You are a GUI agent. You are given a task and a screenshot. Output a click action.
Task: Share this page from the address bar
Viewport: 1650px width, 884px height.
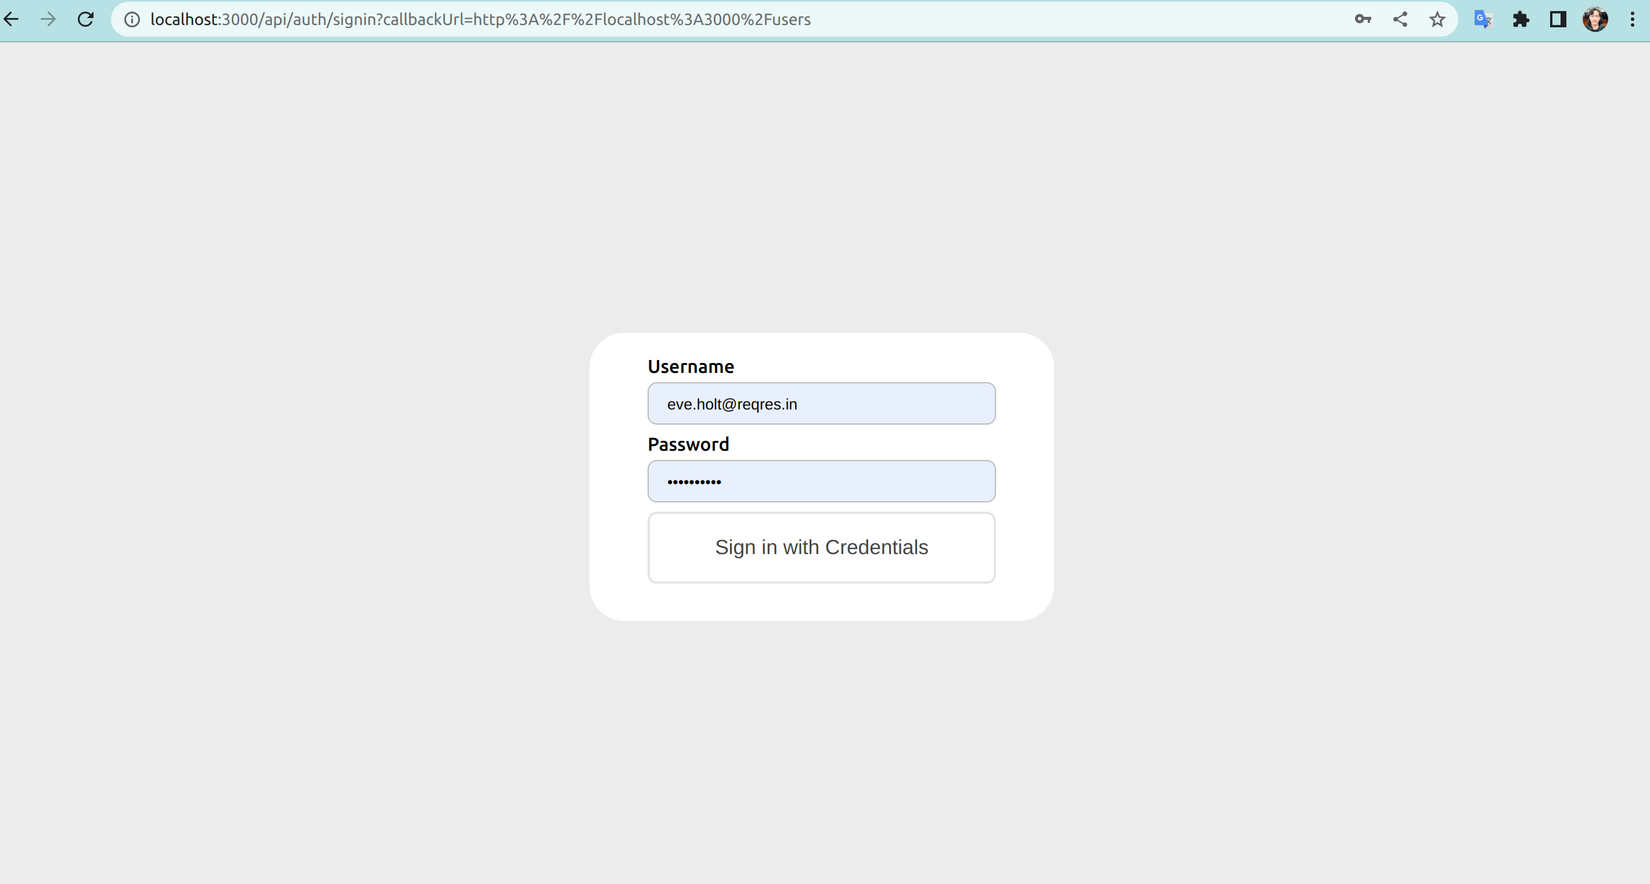pyautogui.click(x=1400, y=19)
